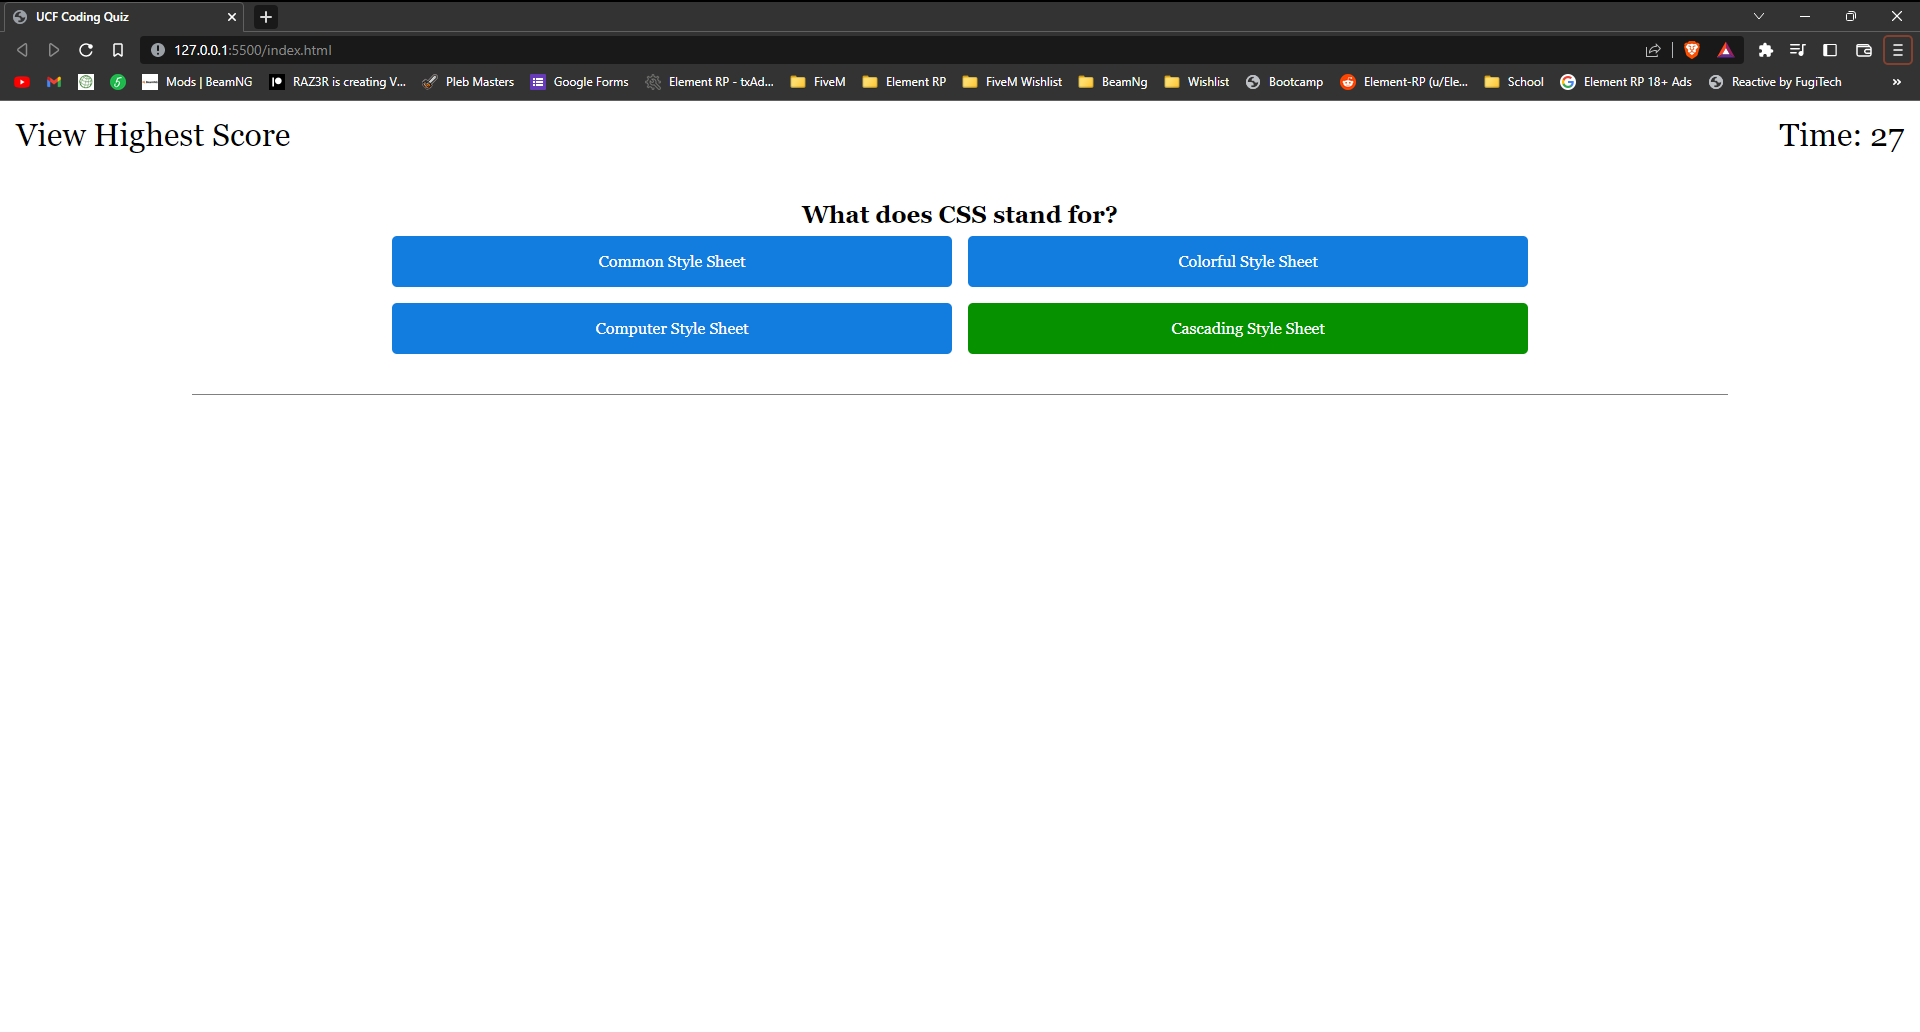Click View Highest Score
Image resolution: width=1920 pixels, height=1032 pixels.
[x=153, y=135]
